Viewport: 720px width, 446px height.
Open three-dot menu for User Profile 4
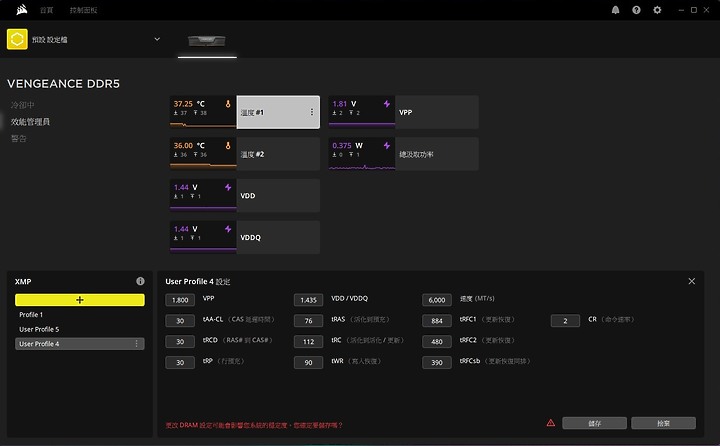click(x=136, y=344)
